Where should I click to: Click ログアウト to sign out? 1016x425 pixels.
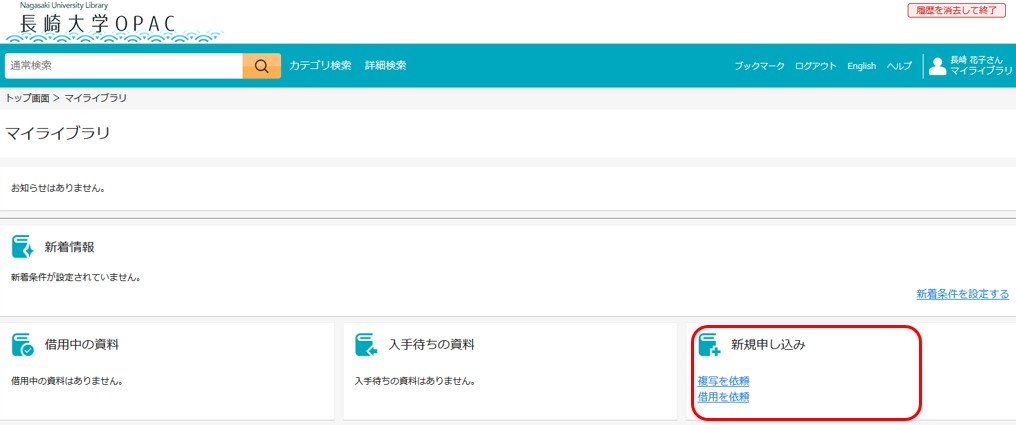coord(816,66)
